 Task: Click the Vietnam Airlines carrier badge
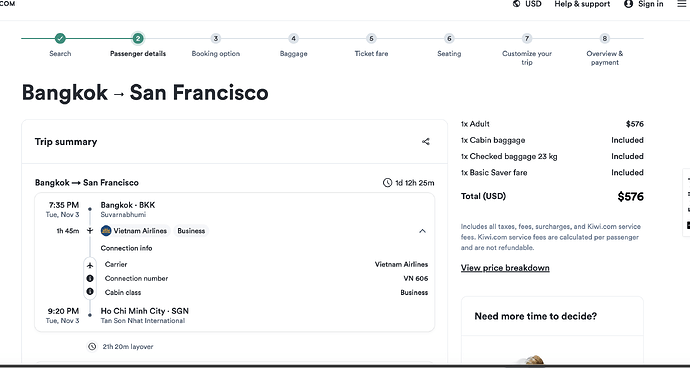(x=135, y=231)
